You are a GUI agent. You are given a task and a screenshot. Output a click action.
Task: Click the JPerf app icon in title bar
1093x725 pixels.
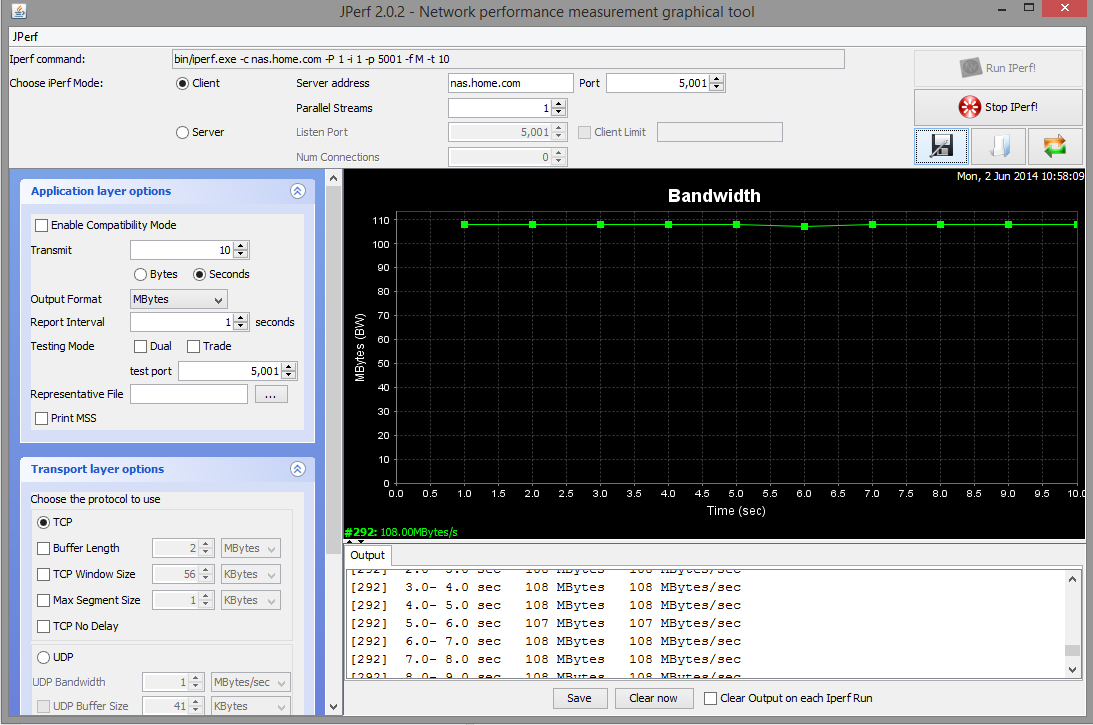[x=20, y=11]
